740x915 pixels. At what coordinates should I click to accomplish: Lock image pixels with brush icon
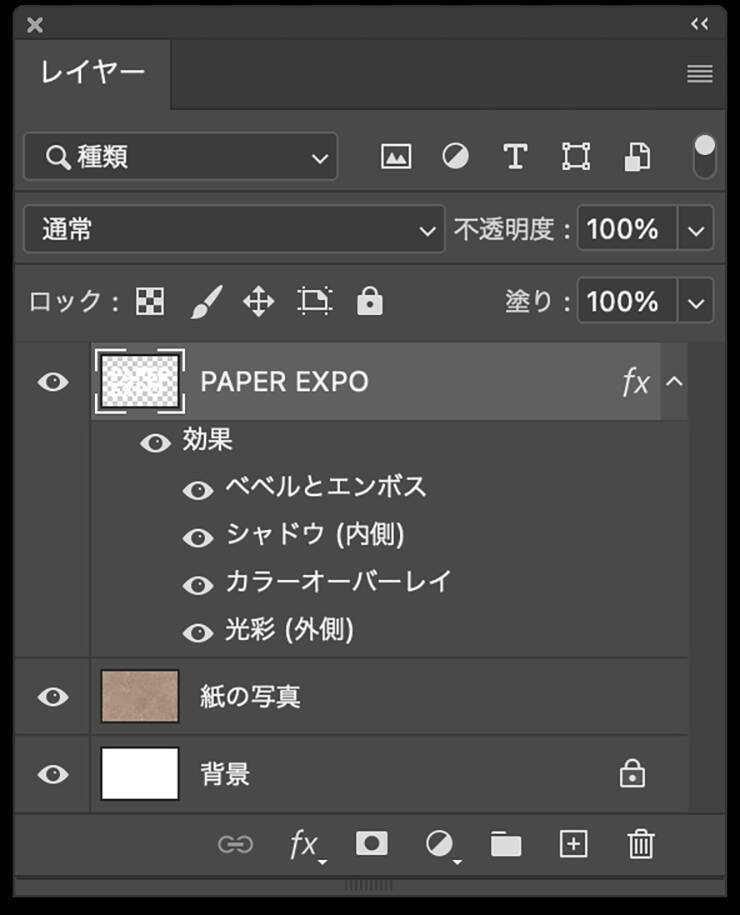point(206,301)
